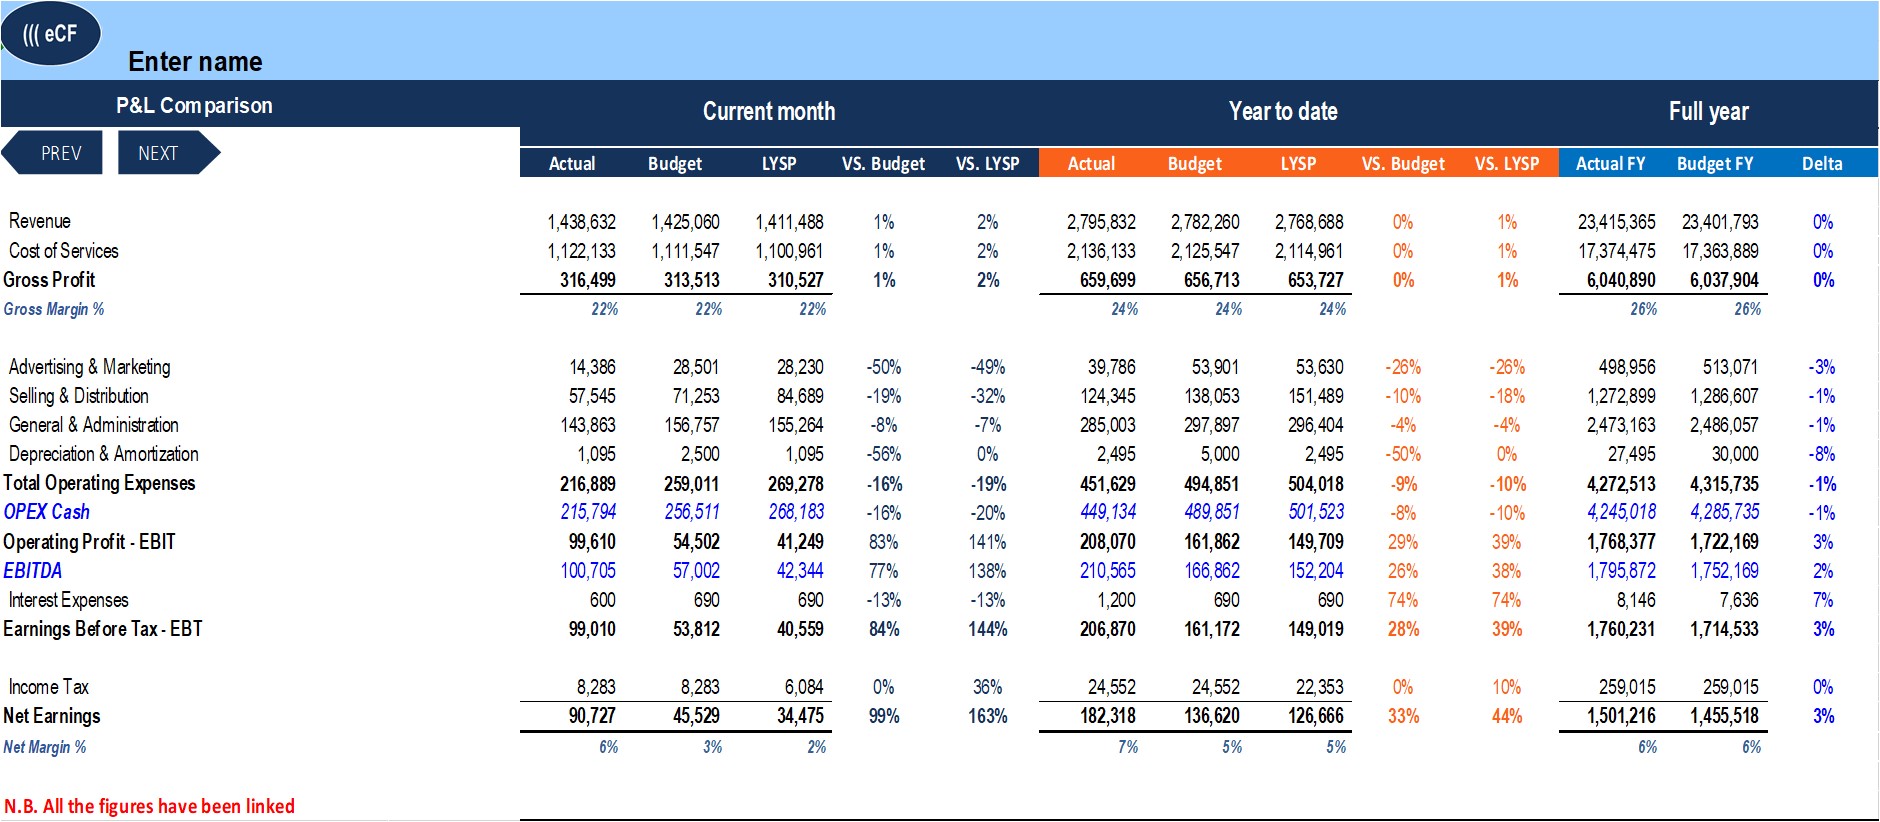Select the 'General & Administration' row label
Viewport: 1880px width, 822px height.
click(93, 425)
